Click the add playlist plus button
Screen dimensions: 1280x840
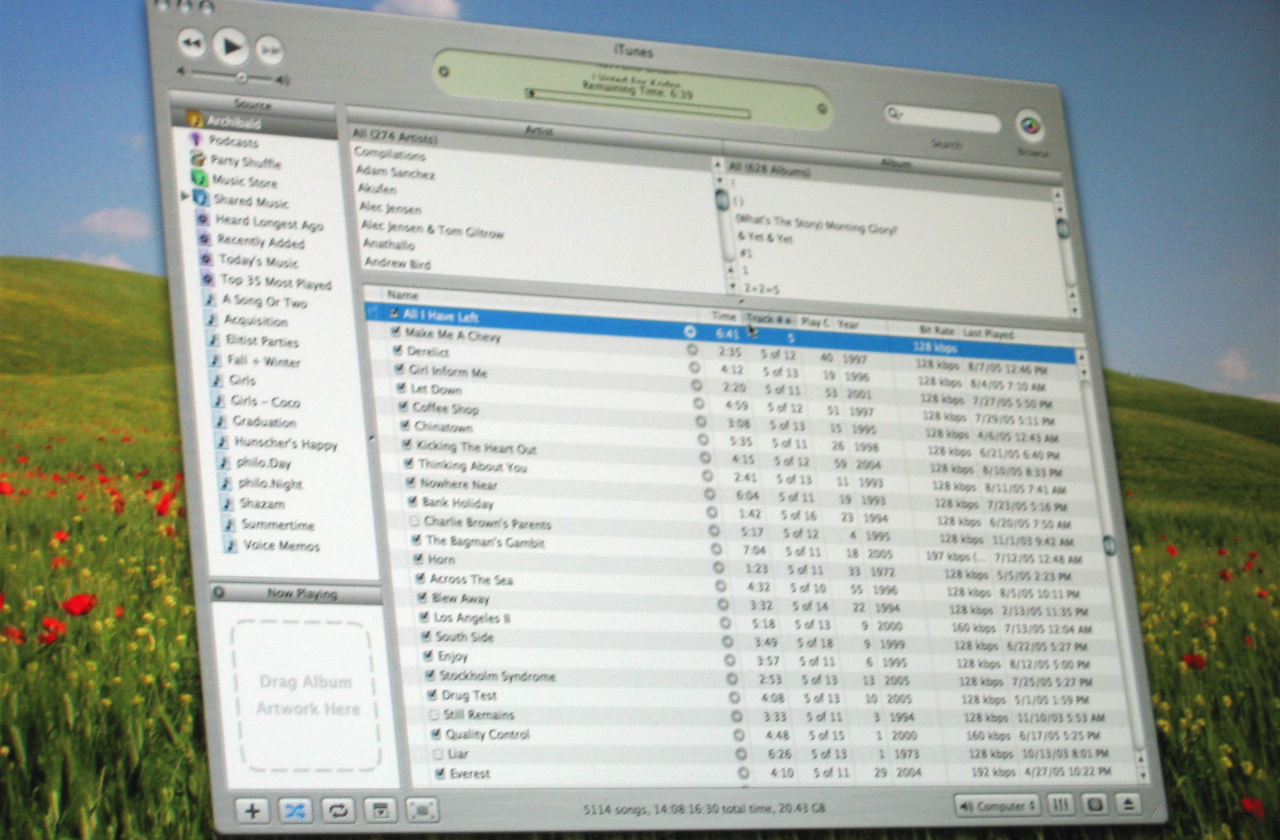pyautogui.click(x=253, y=810)
